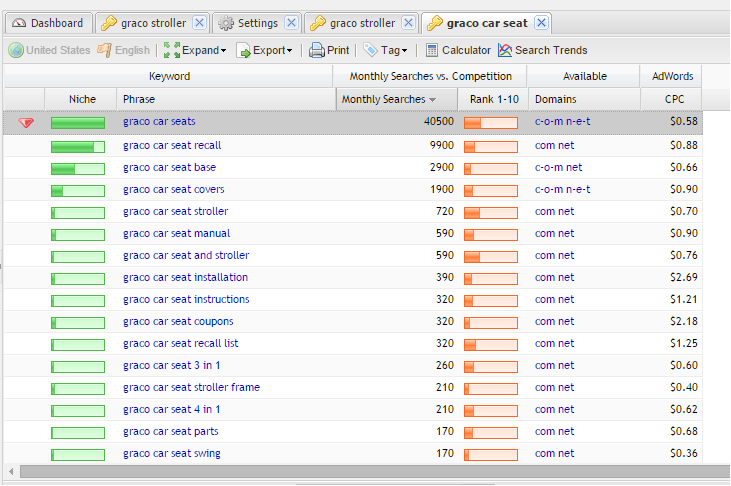The height and width of the screenshot is (486, 731).
Task: Sort by the Phrase column header
Action: (227, 99)
